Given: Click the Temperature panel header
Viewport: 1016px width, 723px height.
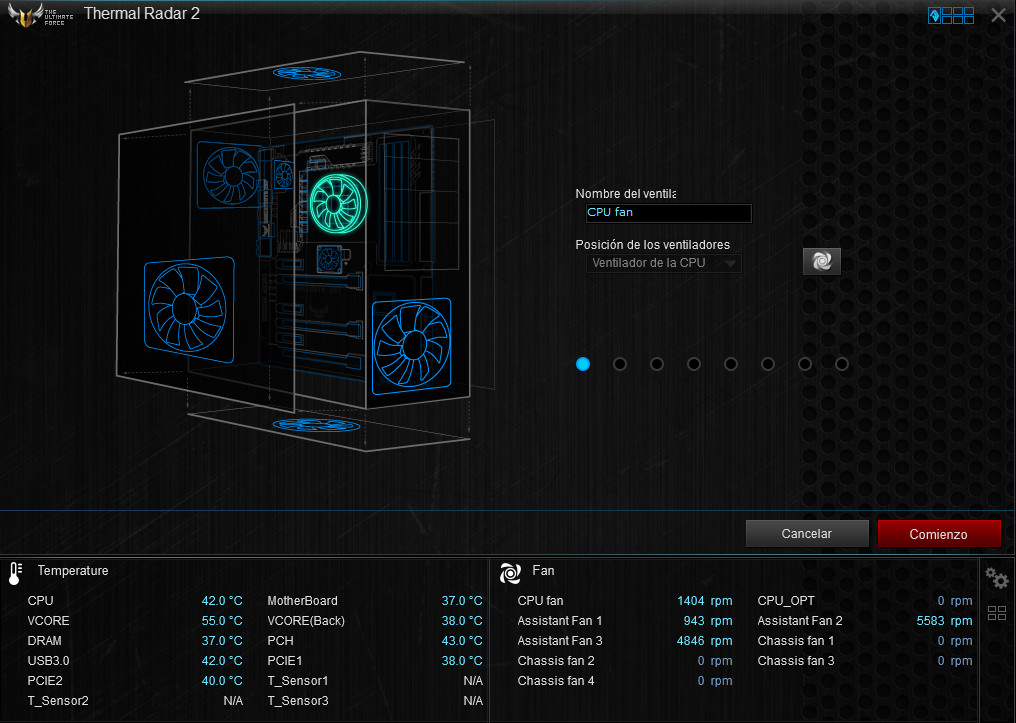Looking at the screenshot, I should tap(73, 571).
